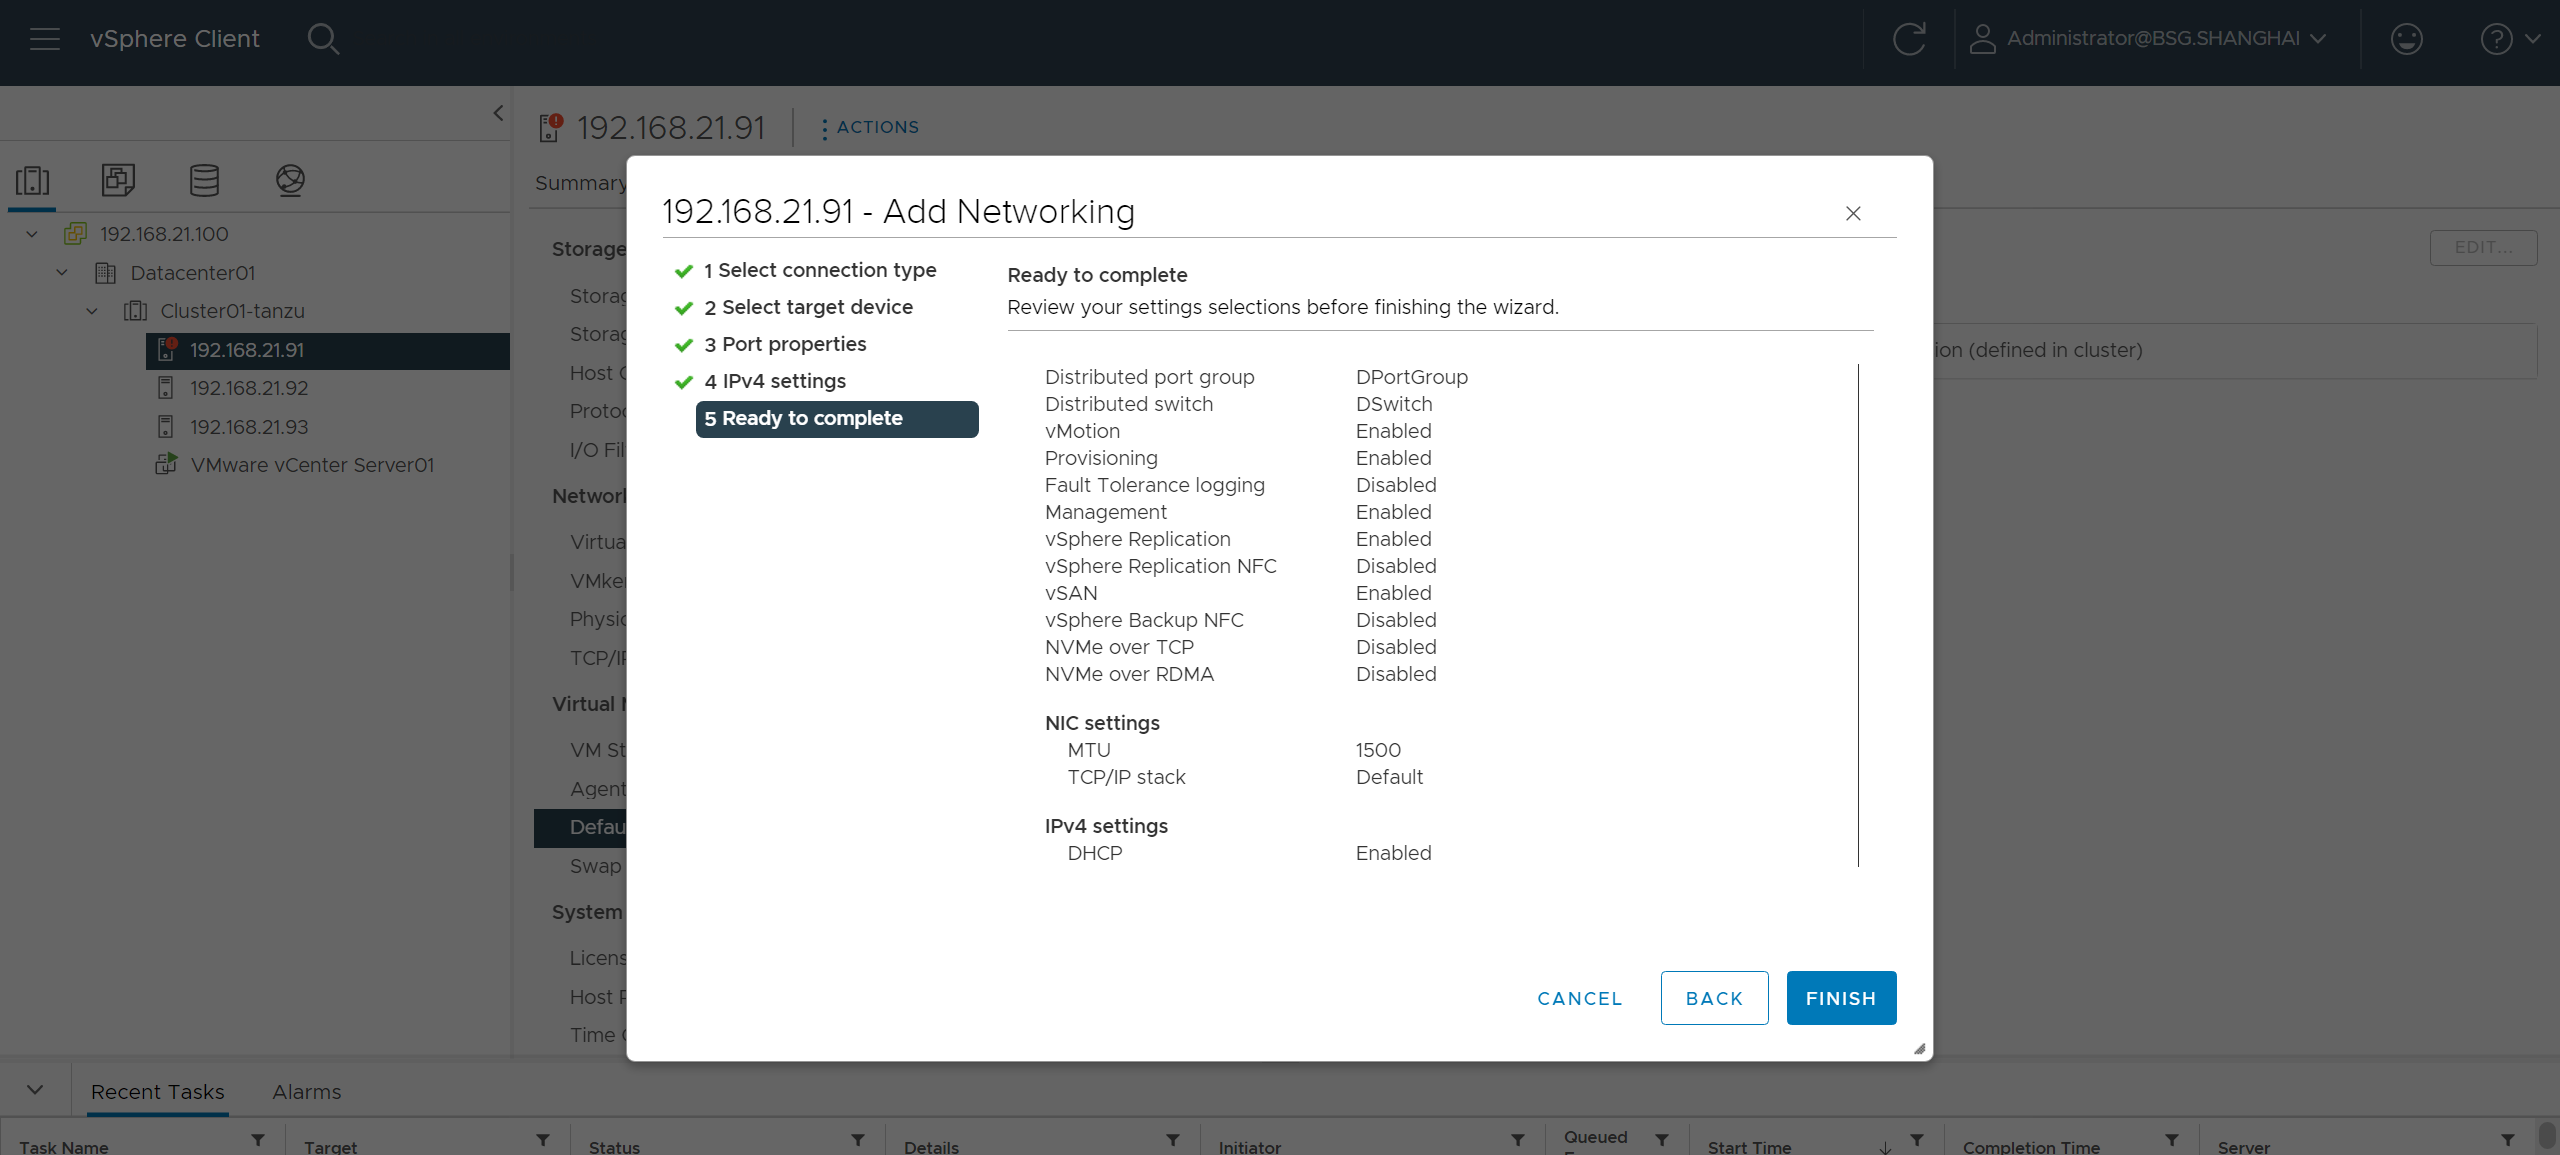Open the Administrator@BSG.SHANGHAI user dropdown
This screenshot has width=2560, height=1155.
point(2148,39)
